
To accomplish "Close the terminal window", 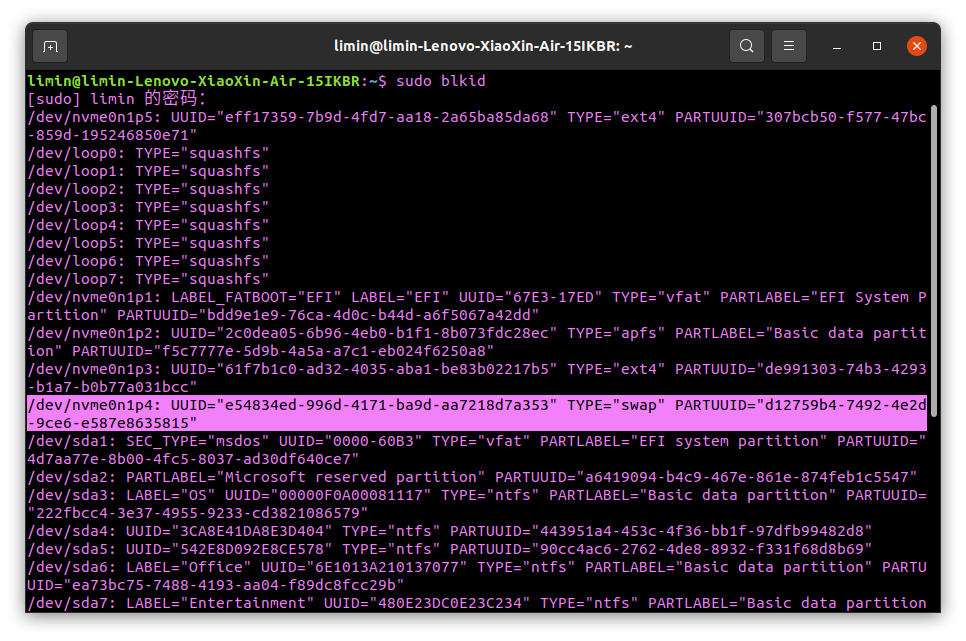I will [x=917, y=46].
